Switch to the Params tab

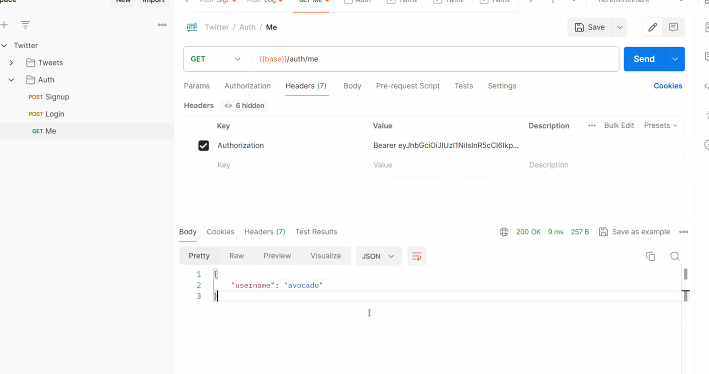point(197,86)
